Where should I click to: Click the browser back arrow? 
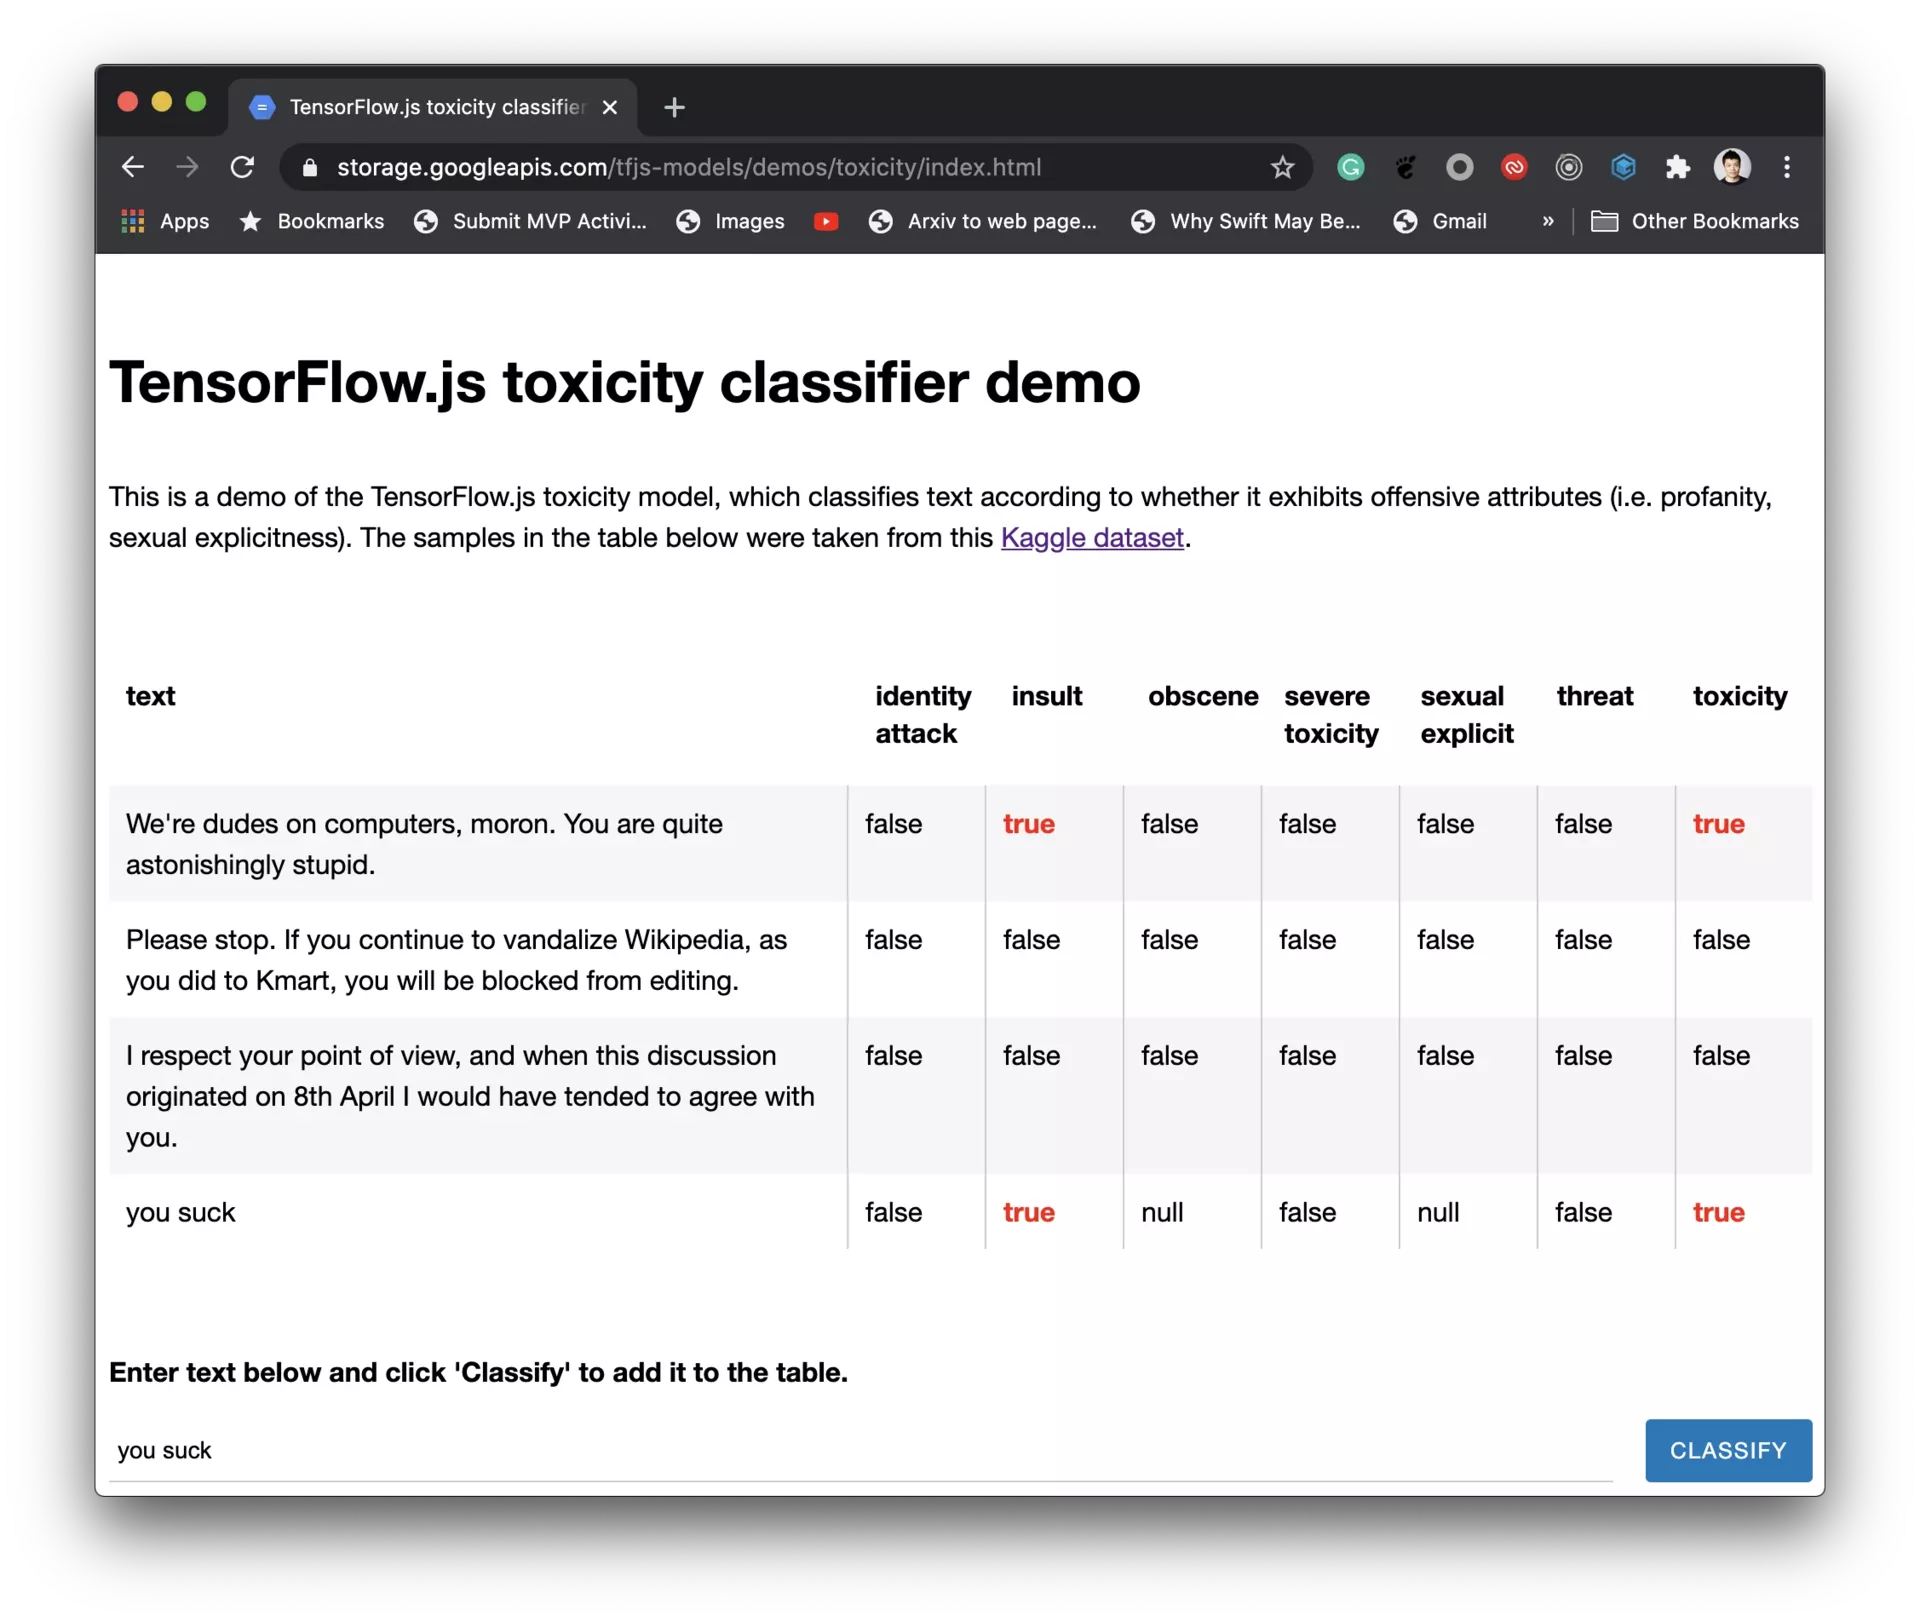[x=132, y=167]
